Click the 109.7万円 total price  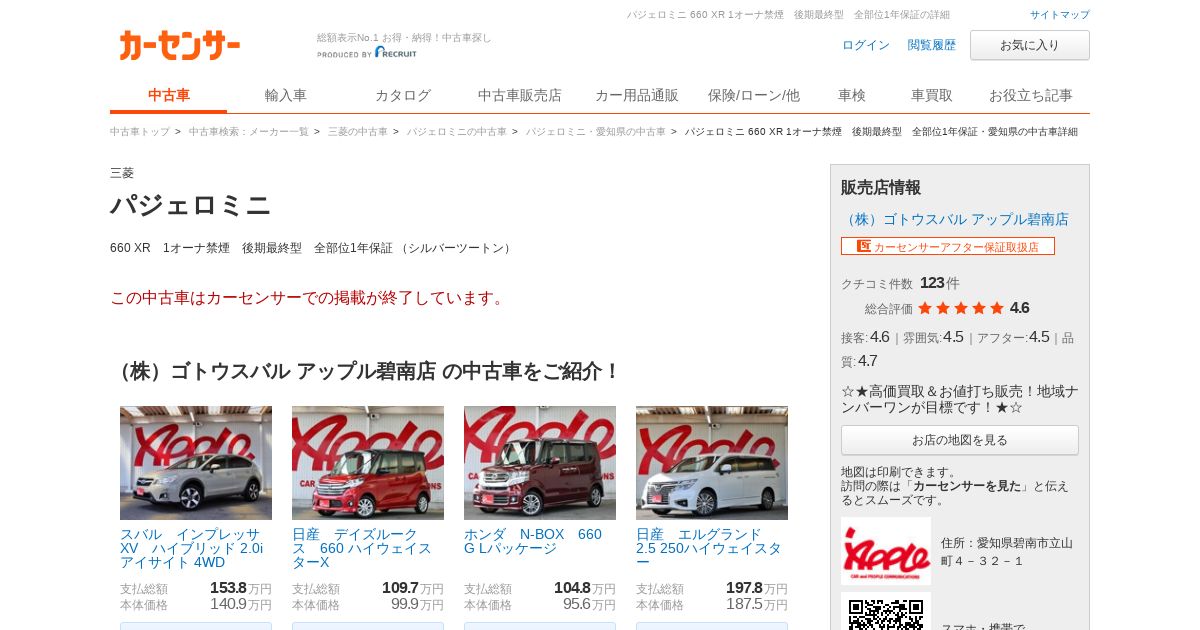[412, 588]
